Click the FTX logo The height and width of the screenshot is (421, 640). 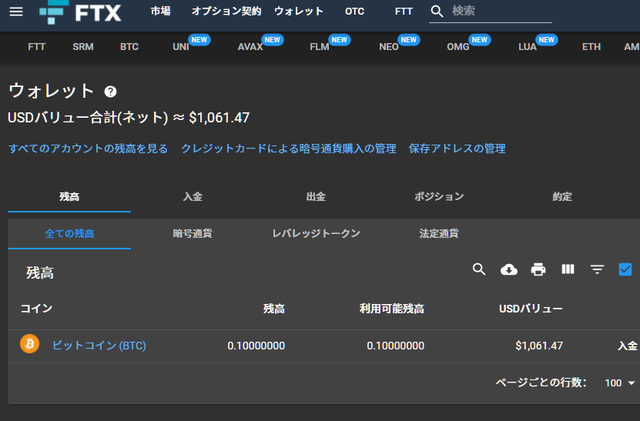[80, 12]
